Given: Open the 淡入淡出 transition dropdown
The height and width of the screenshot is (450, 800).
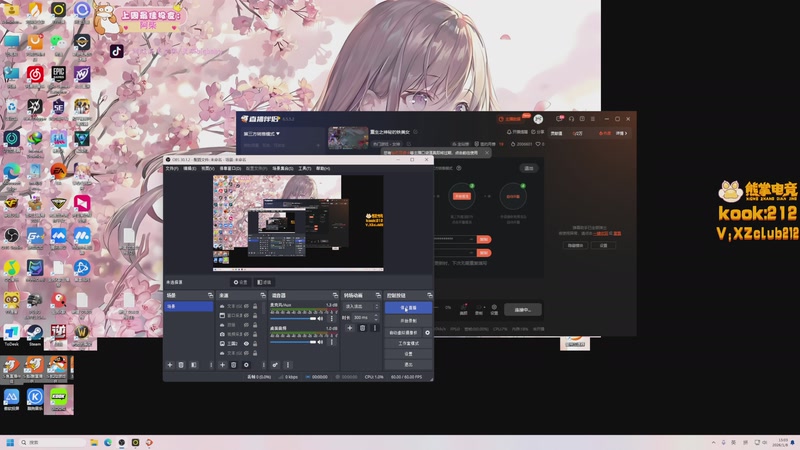Looking at the screenshot, I should click(362, 307).
